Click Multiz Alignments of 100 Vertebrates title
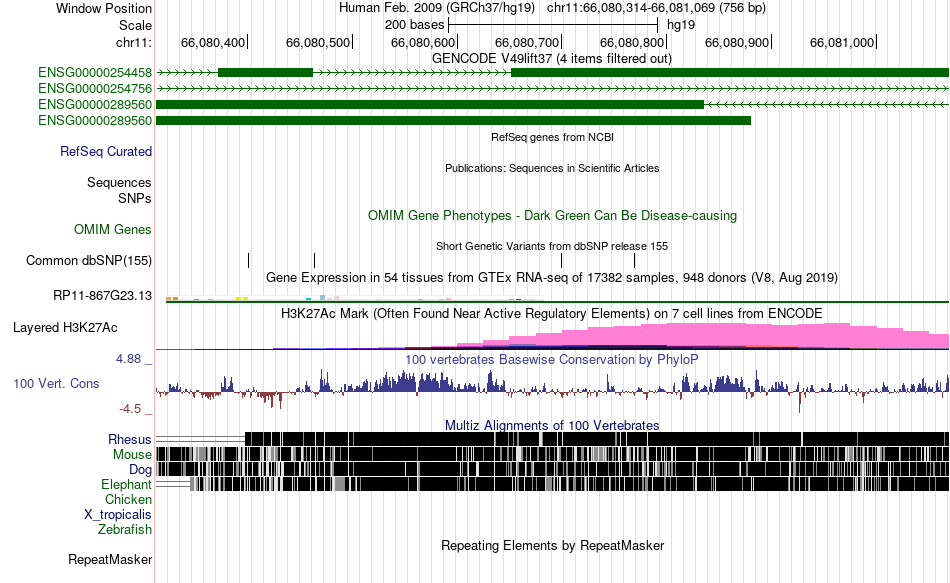The height and width of the screenshot is (583, 950). pos(552,425)
